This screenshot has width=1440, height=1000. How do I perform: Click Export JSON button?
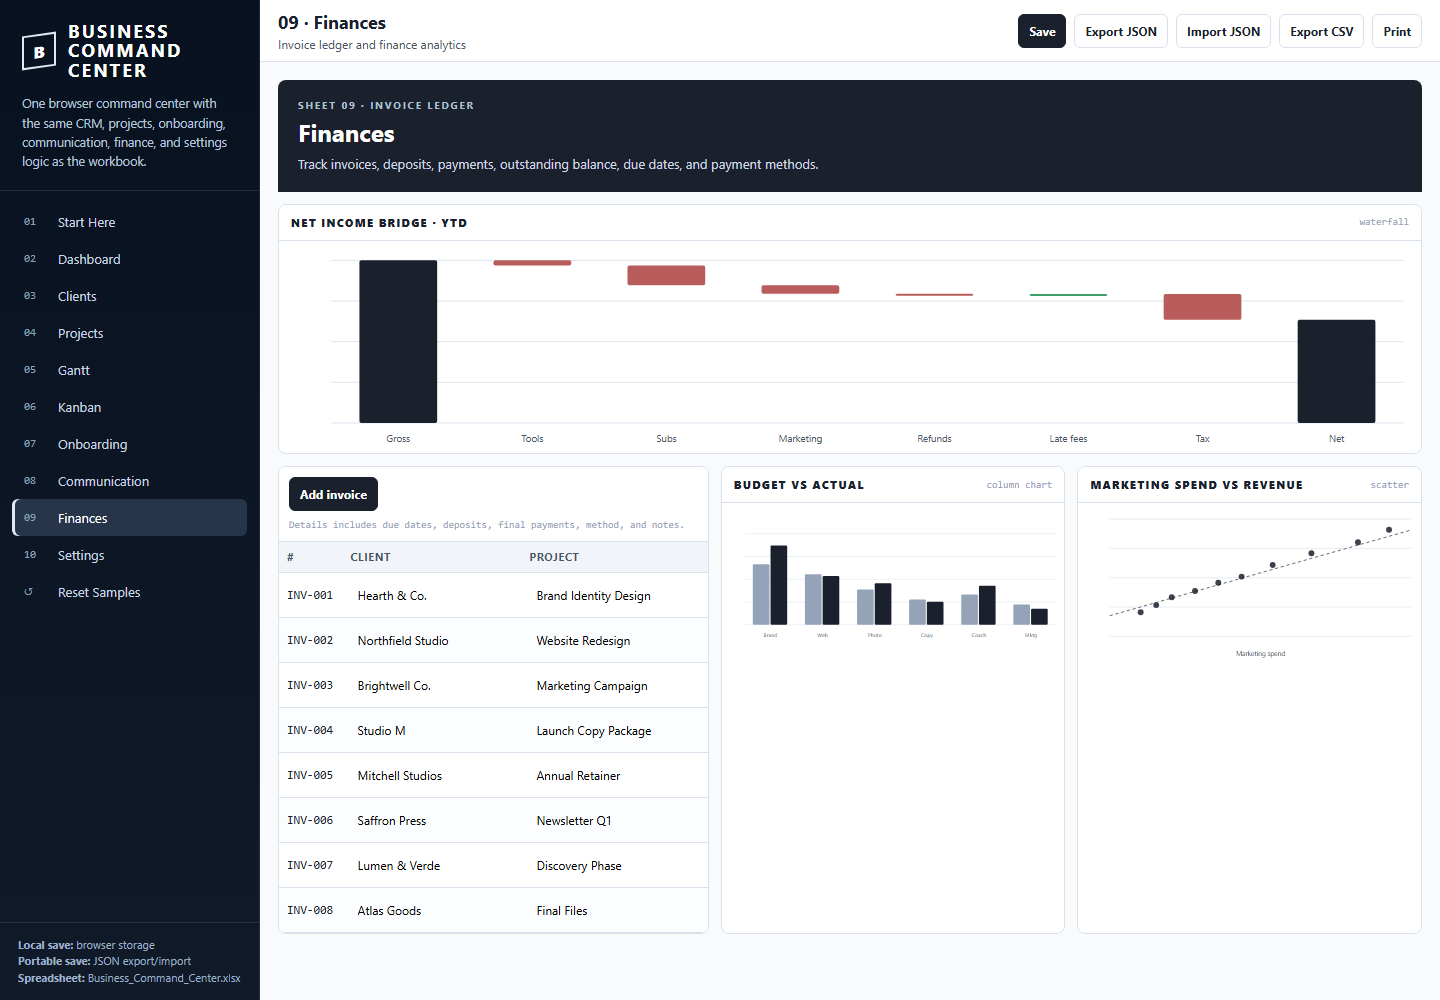pyautogui.click(x=1121, y=31)
